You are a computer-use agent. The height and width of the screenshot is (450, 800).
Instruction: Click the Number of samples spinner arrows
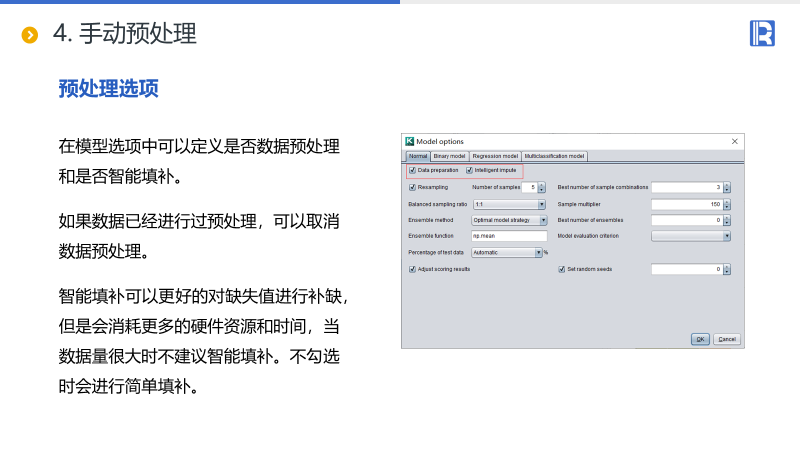tap(542, 187)
